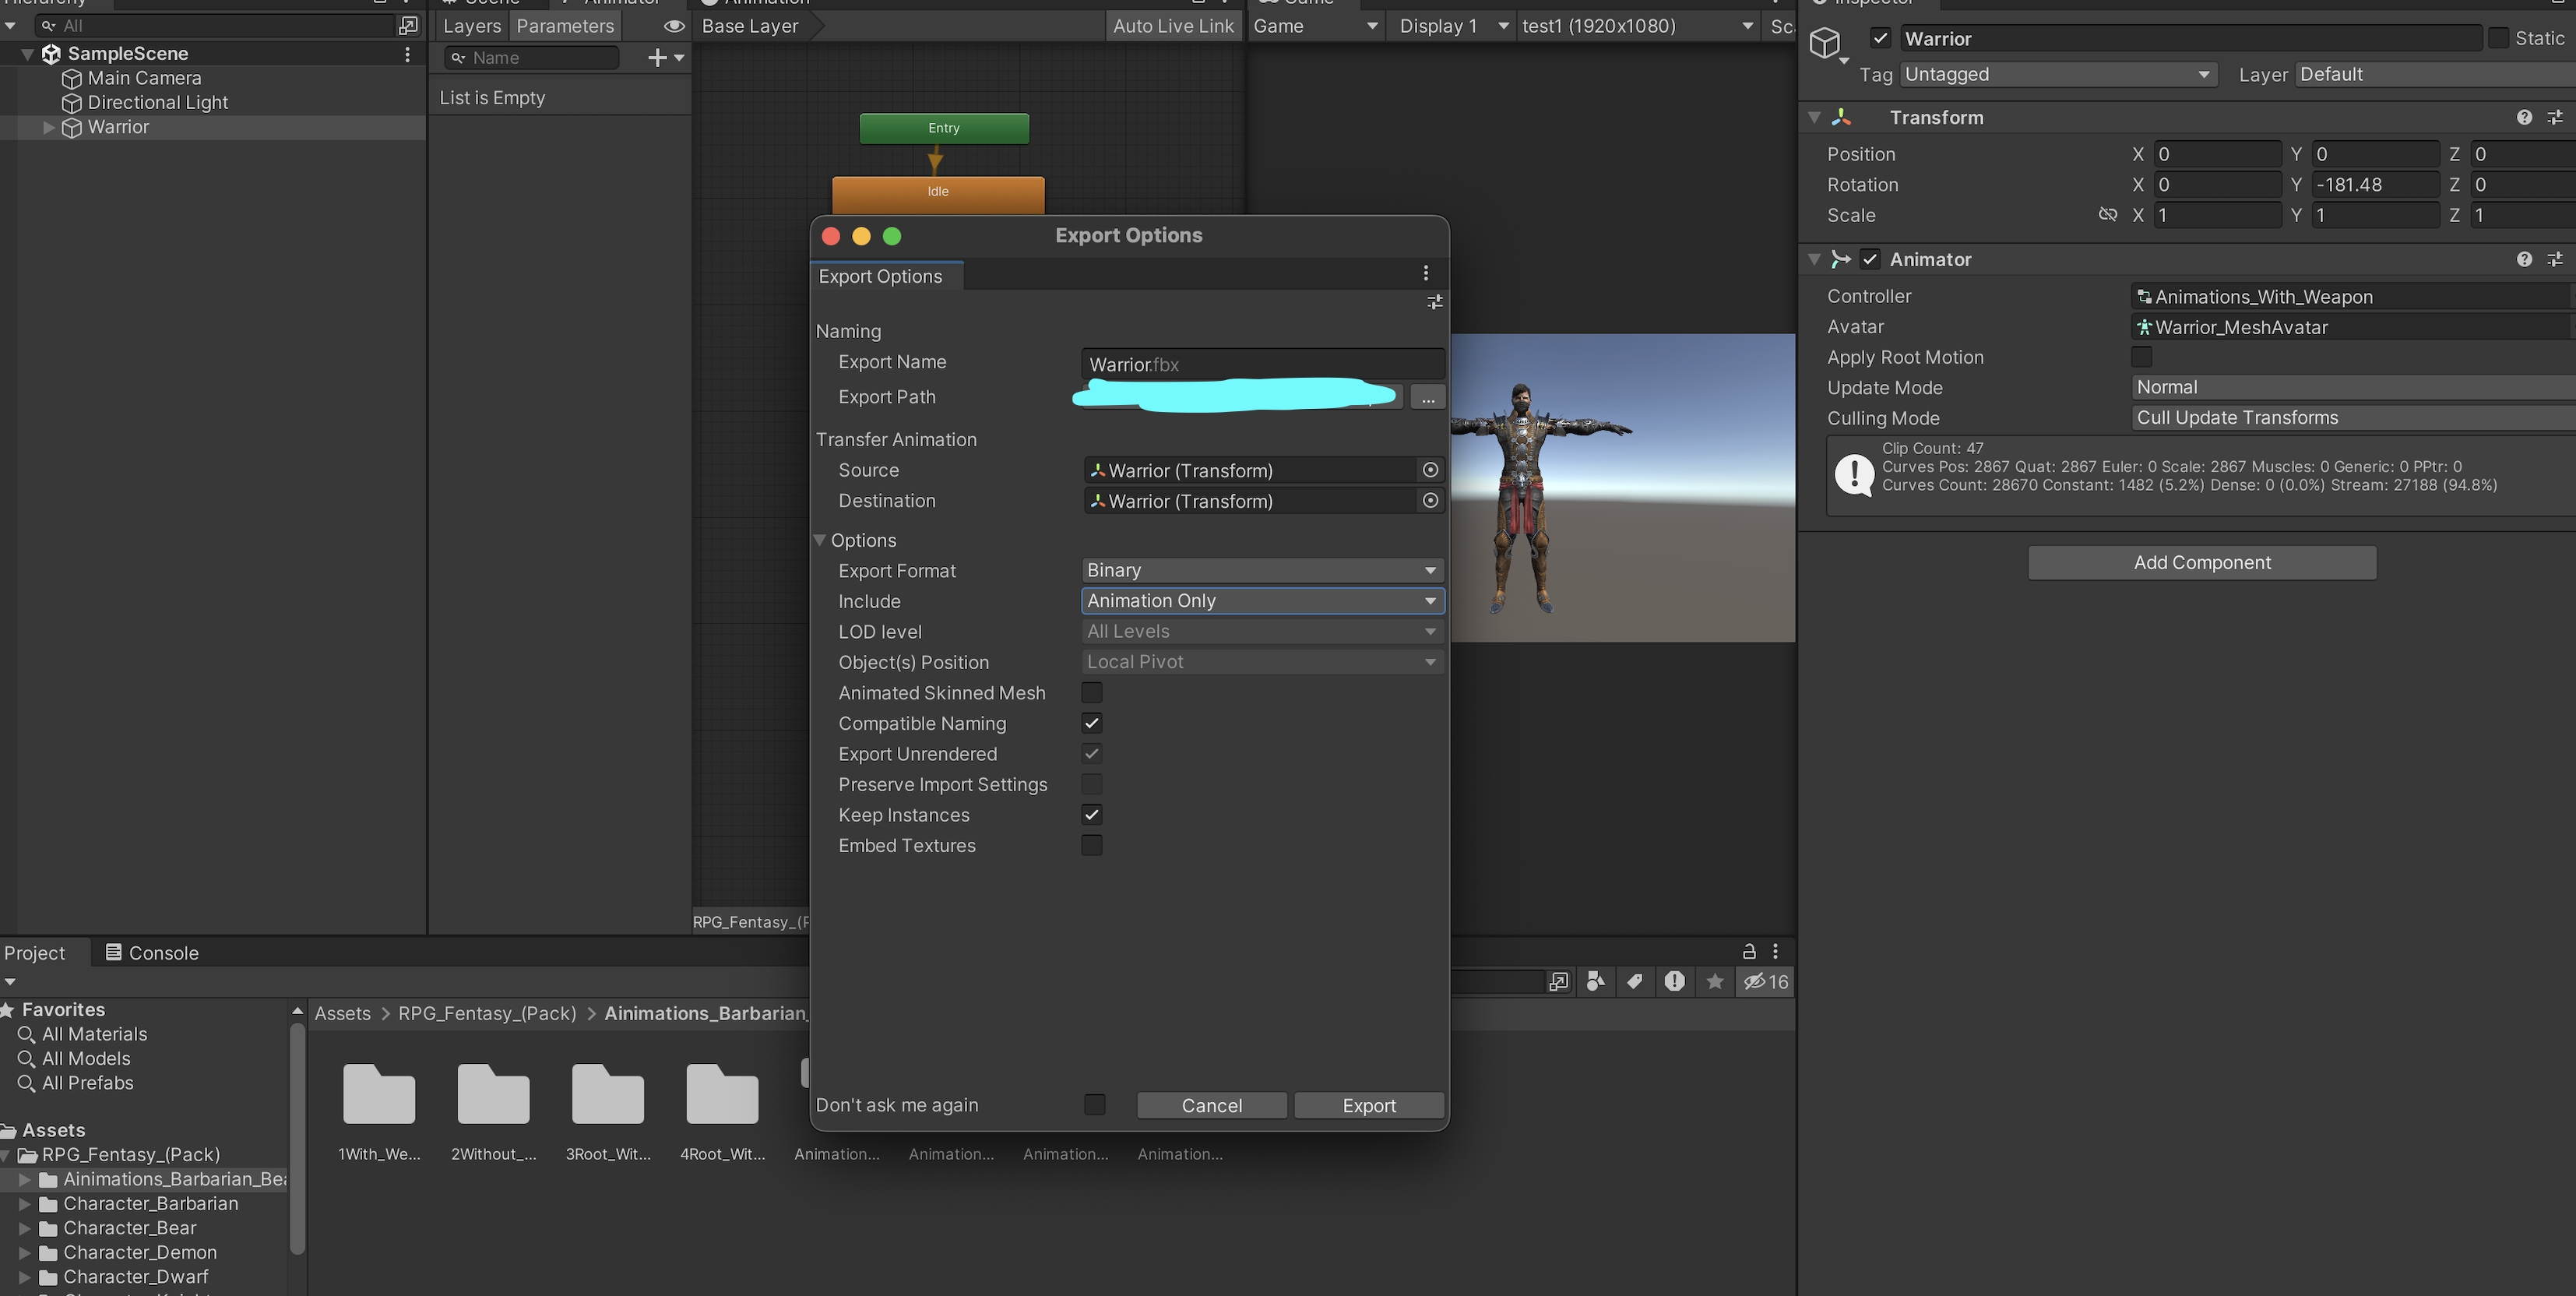The image size is (2576, 1296).
Task: Click the scale constrain proportions link icon
Action: [2107, 215]
